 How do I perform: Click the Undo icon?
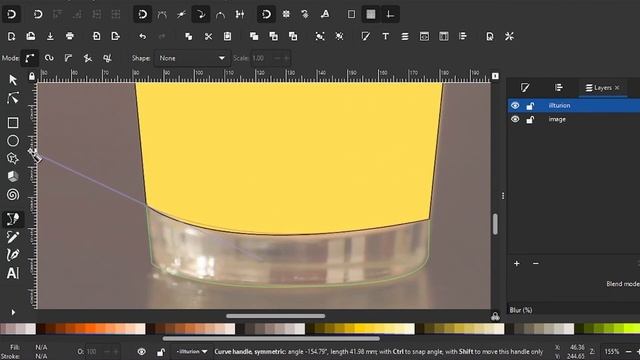click(x=142, y=36)
